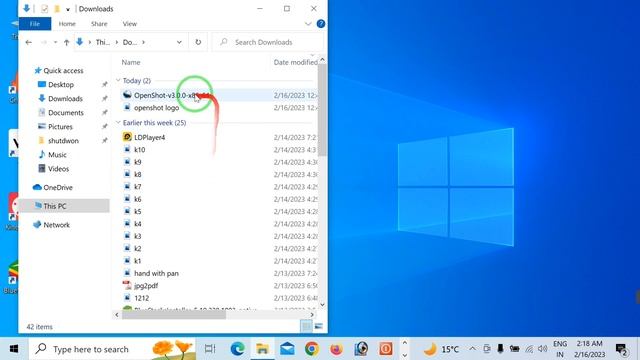This screenshot has width=640, height=360.
Task: Open the notification center icon
Action: pyautogui.click(x=622, y=350)
